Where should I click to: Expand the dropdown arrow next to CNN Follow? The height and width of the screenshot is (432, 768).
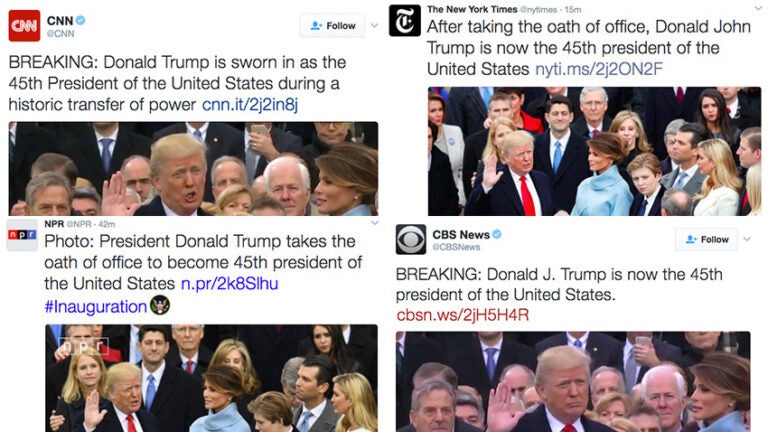point(374,25)
